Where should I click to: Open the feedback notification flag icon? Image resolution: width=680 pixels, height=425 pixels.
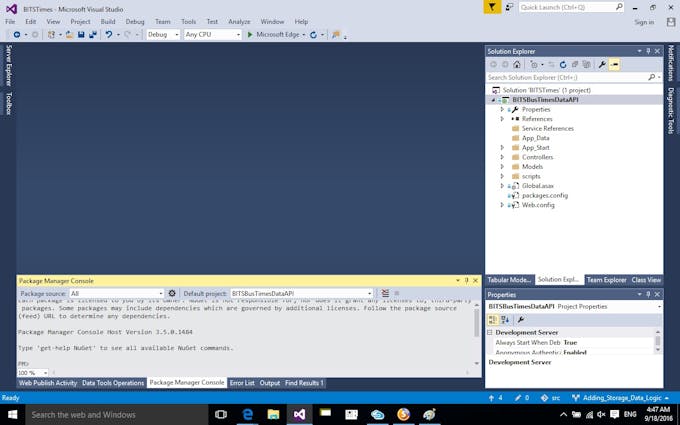click(x=491, y=7)
